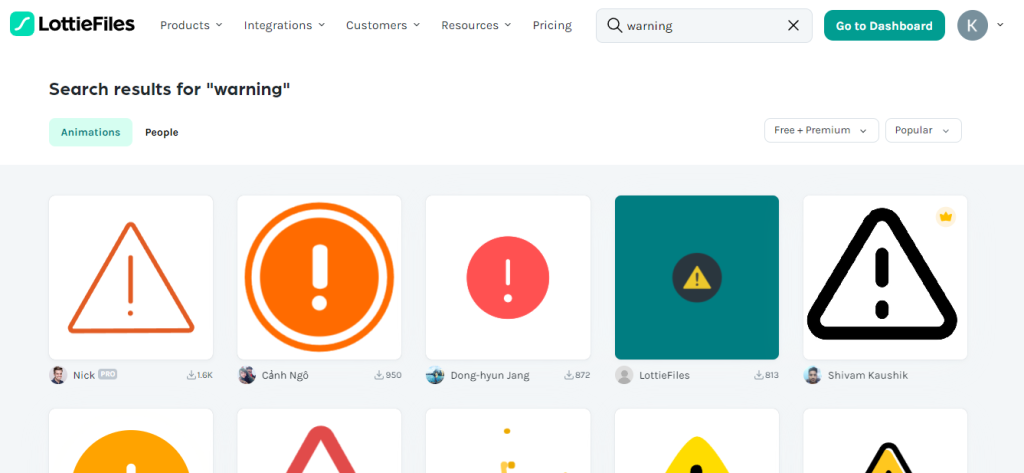Click the premium crown badge on the black triangle animation
The image size is (1024, 473).
944,217
